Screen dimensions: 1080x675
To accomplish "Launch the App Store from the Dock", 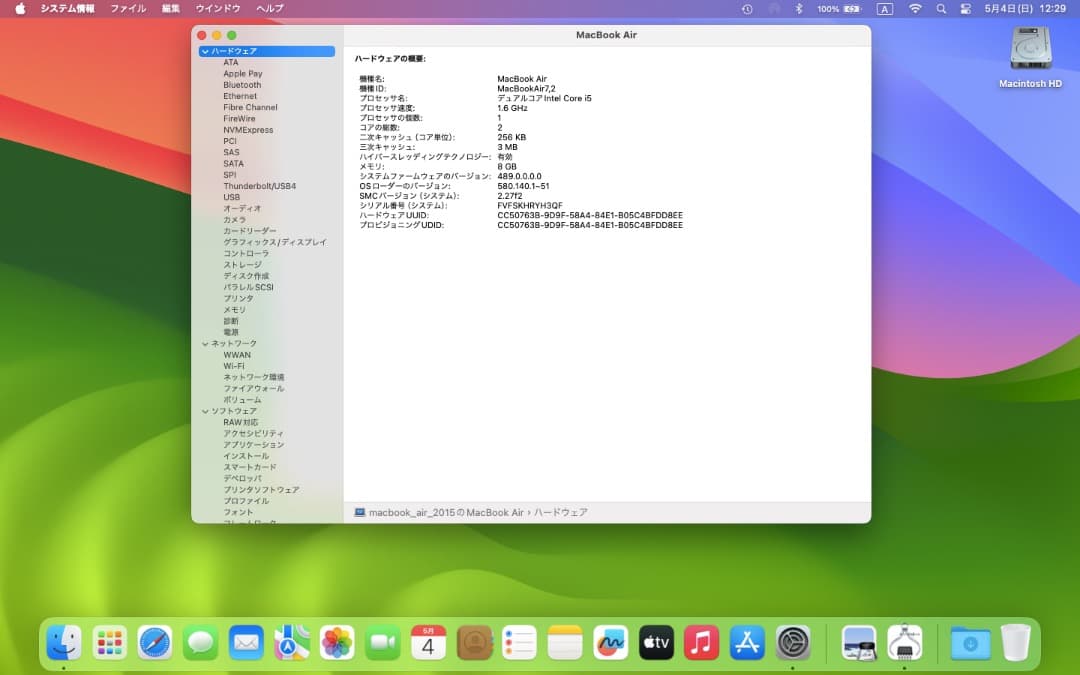I will (x=747, y=643).
